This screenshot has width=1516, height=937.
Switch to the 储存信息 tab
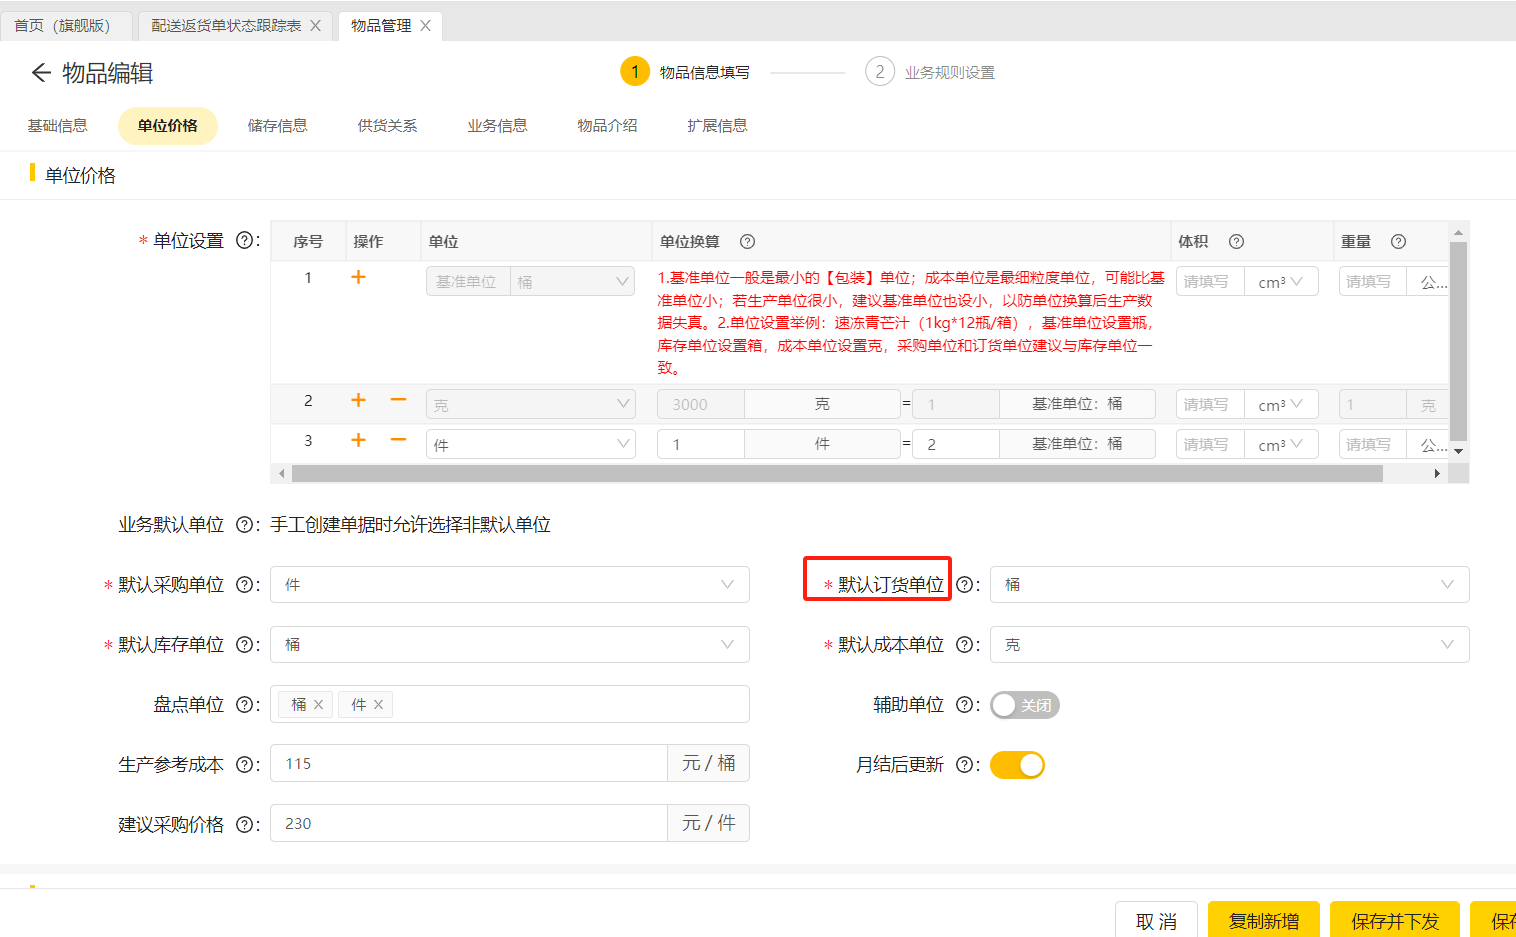click(x=277, y=126)
